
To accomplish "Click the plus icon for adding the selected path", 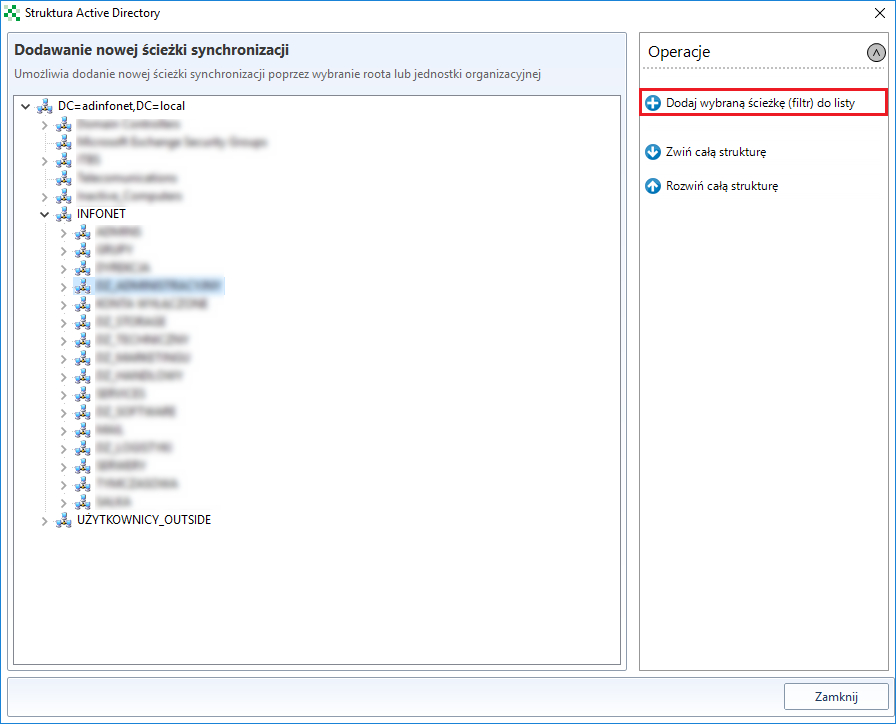I will pos(653,103).
